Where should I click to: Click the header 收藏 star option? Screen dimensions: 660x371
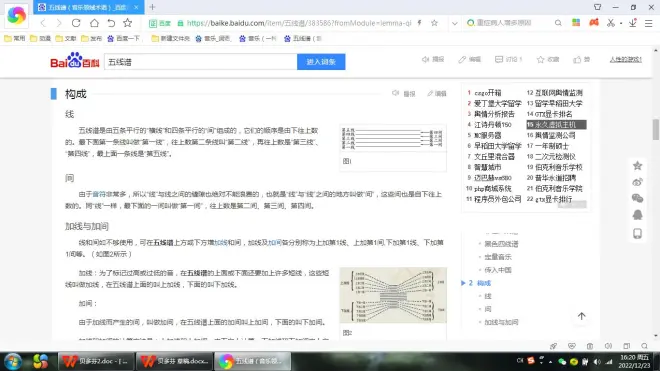[548, 59]
